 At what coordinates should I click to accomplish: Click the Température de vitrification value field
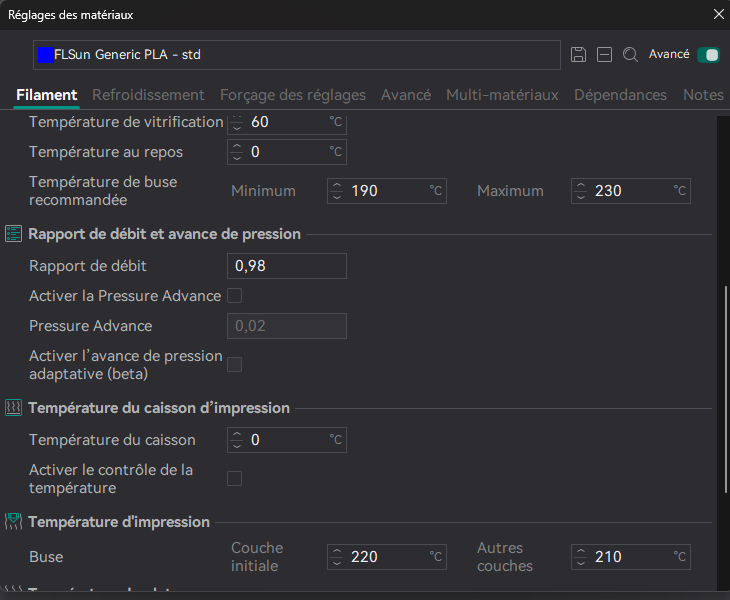[x=287, y=123]
